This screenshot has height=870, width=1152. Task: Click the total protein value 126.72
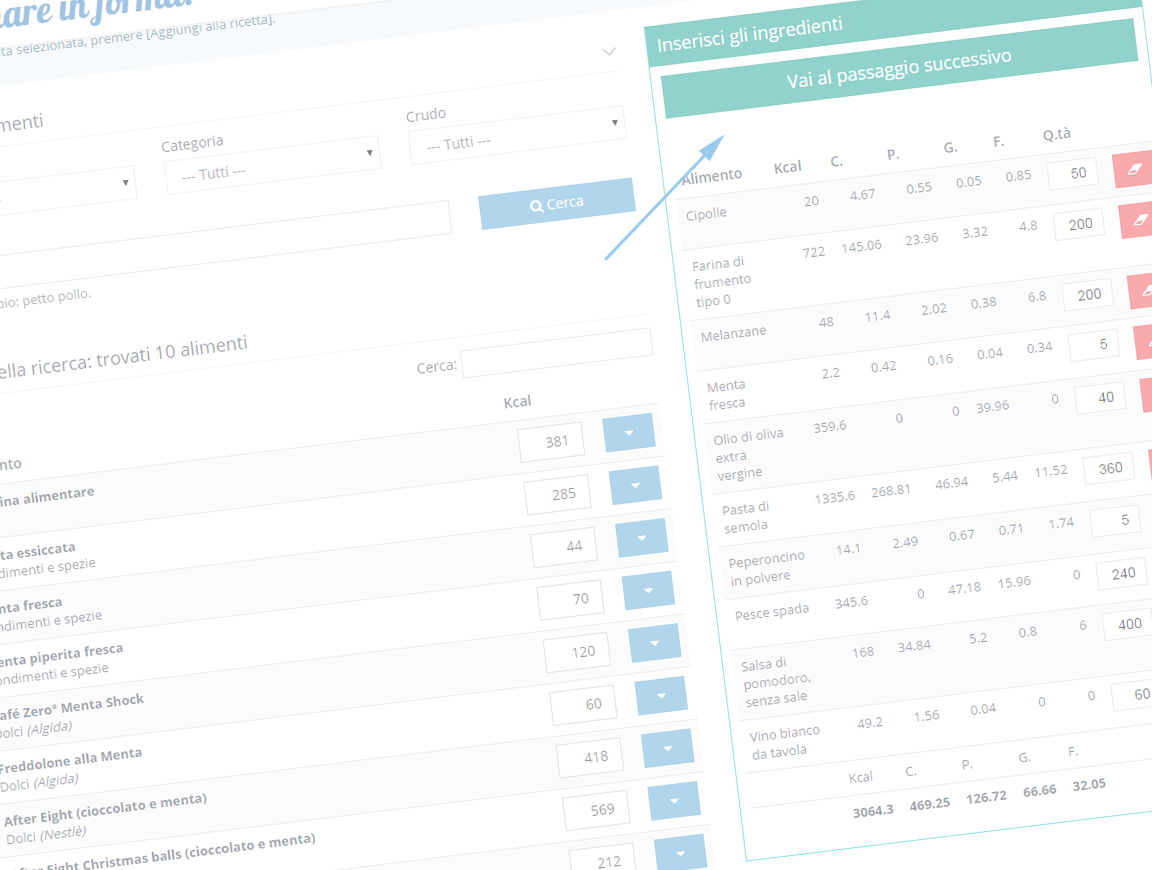[986, 797]
